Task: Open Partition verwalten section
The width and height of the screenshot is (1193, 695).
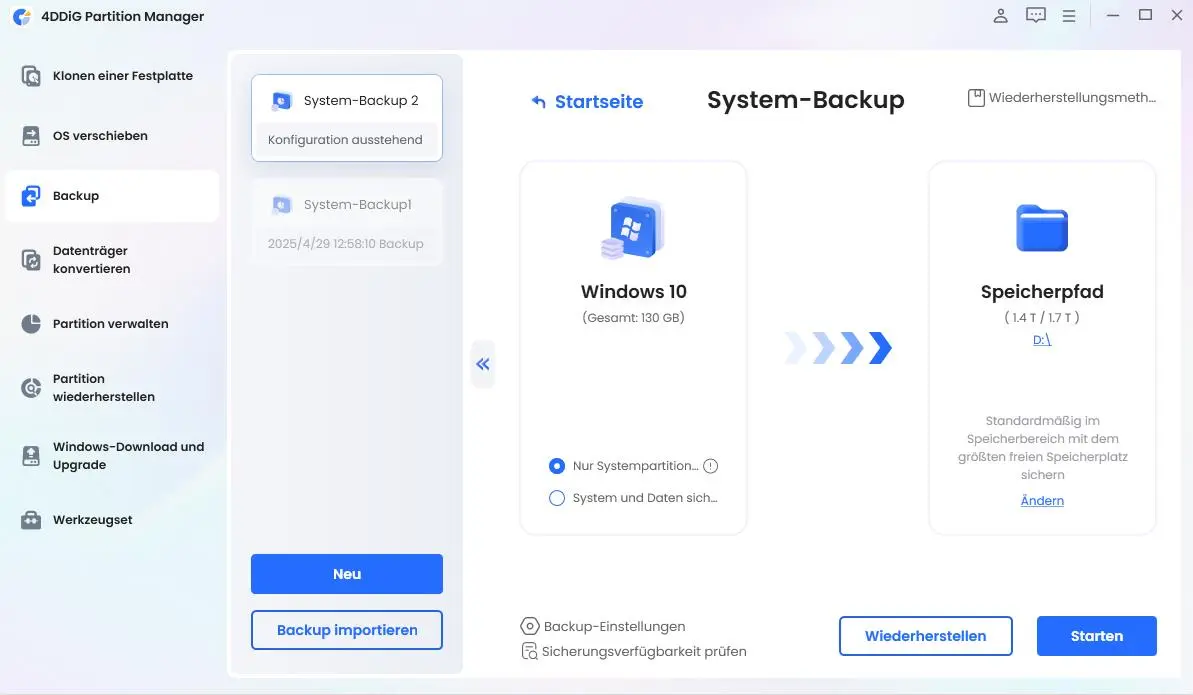Action: point(113,324)
